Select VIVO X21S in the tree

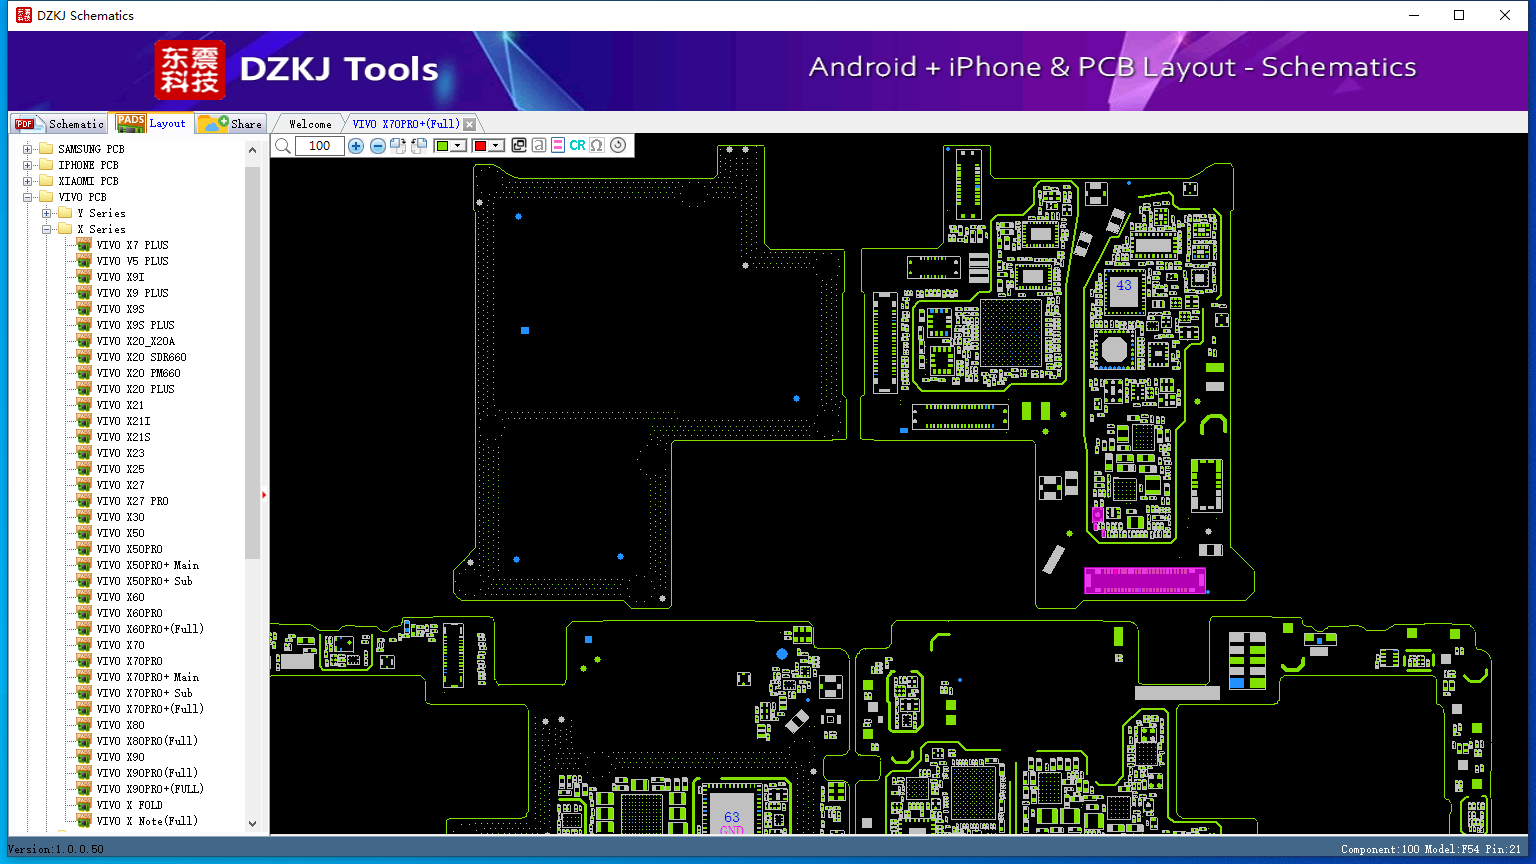[124, 437]
